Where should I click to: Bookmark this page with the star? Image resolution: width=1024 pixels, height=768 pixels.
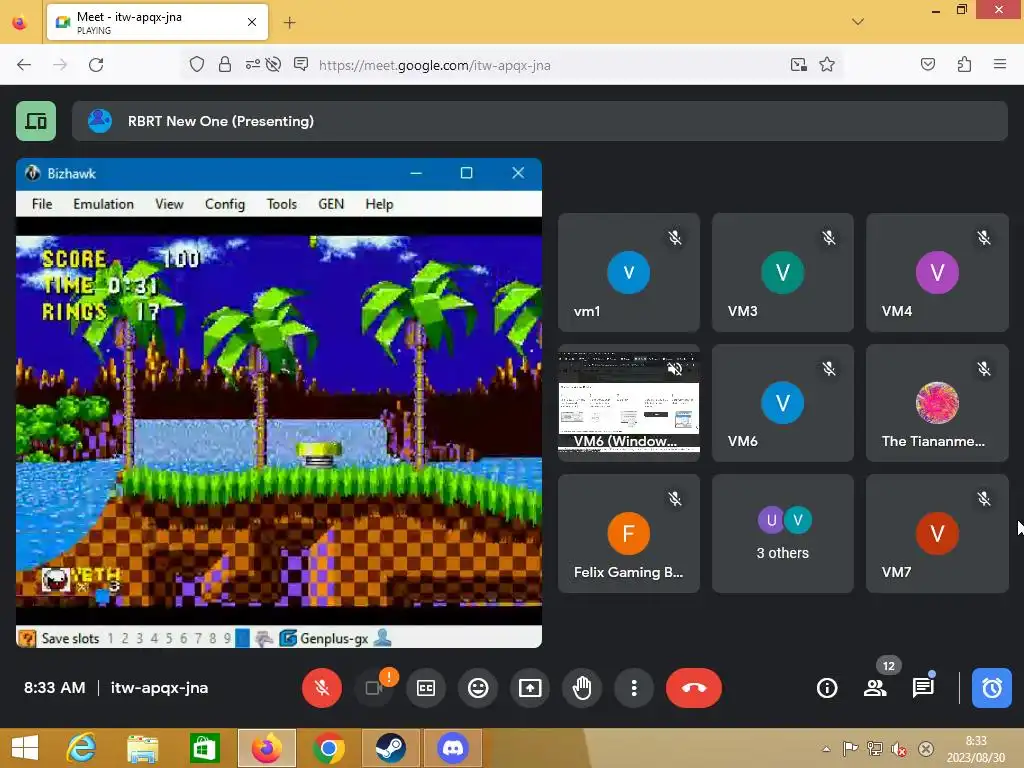coord(827,65)
